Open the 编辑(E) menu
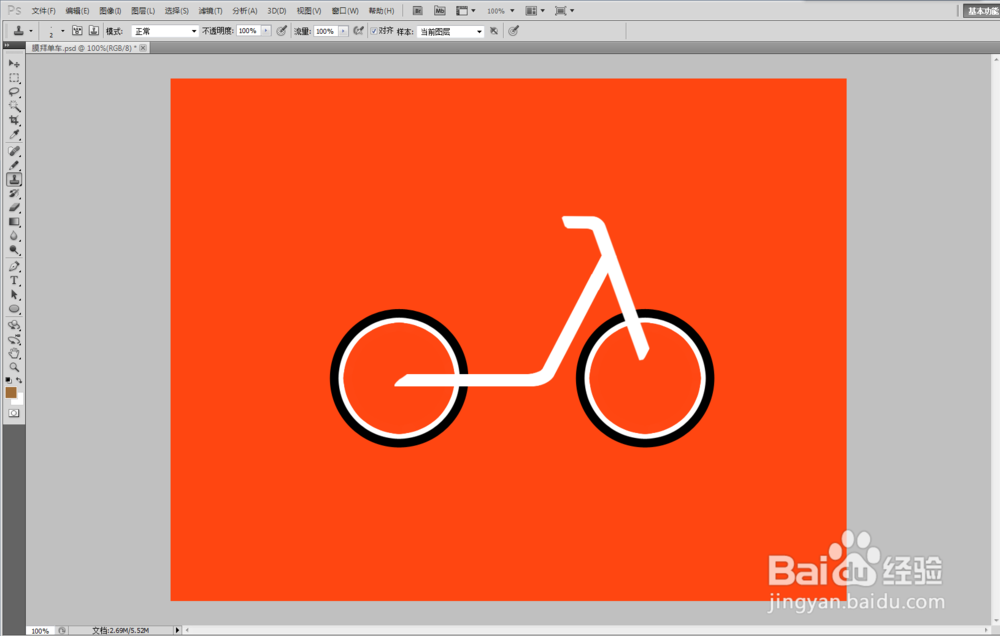 click(77, 11)
